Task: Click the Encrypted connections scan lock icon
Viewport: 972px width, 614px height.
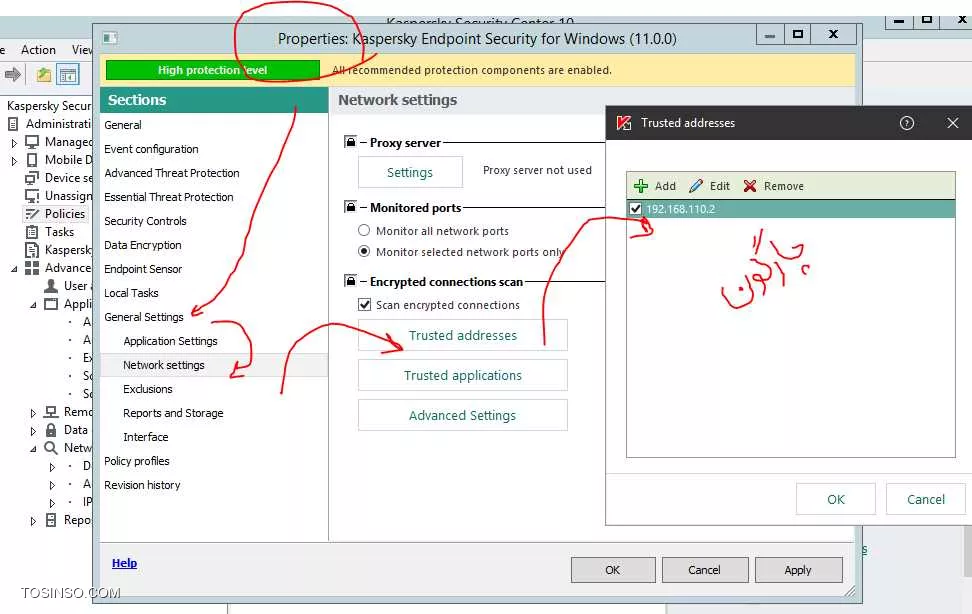Action: pos(350,281)
